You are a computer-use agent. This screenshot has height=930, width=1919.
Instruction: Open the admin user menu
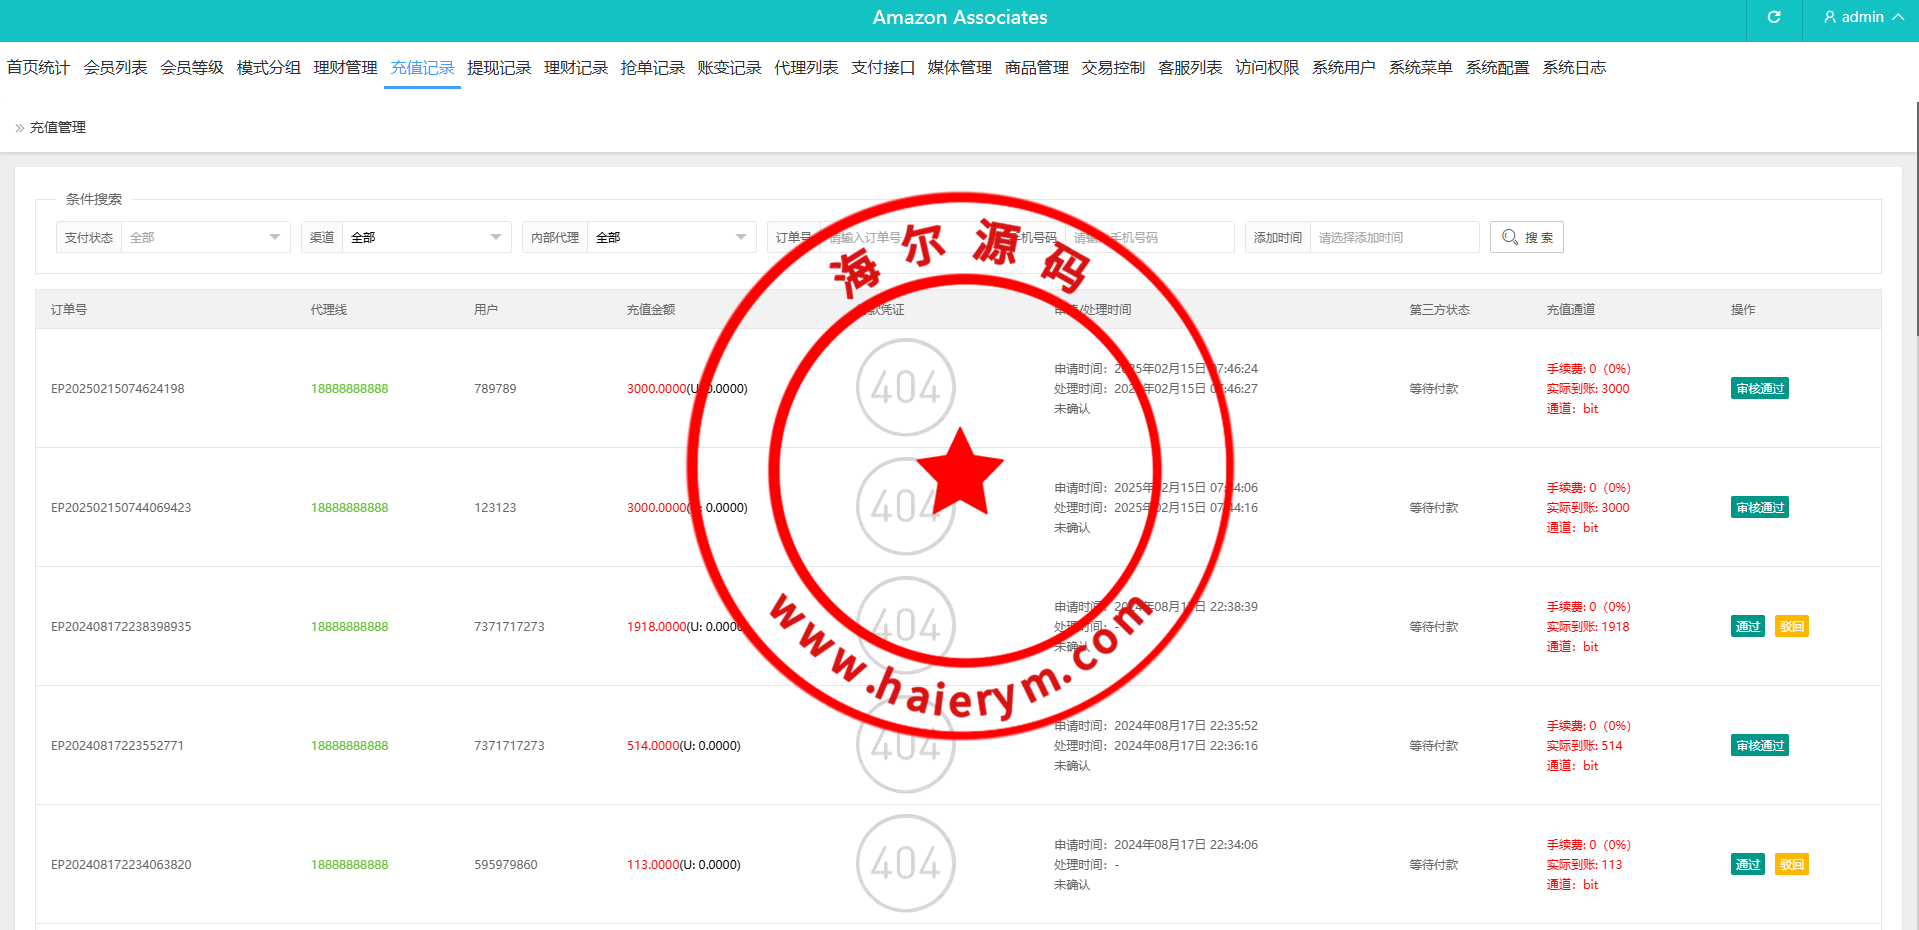tap(1862, 17)
